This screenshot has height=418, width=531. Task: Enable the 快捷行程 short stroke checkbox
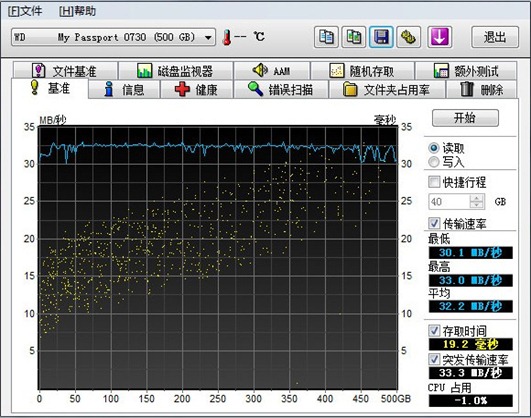(x=434, y=182)
